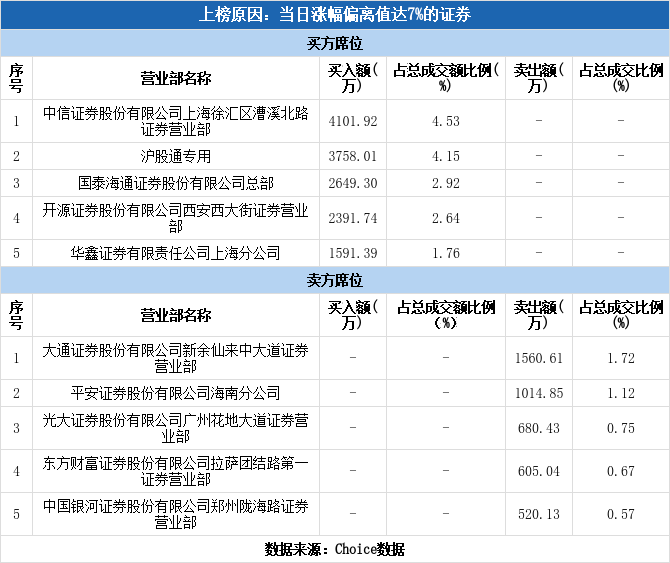The width and height of the screenshot is (670, 563).
Task: Select buy amount 2649.30
Action: point(353,183)
